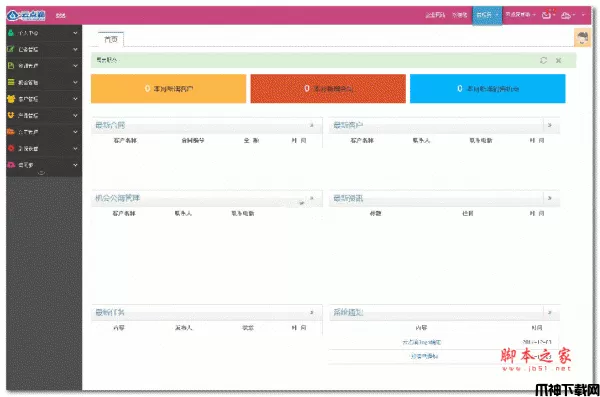Expand the pencil-edit sidebar menu chevron

click(75, 49)
